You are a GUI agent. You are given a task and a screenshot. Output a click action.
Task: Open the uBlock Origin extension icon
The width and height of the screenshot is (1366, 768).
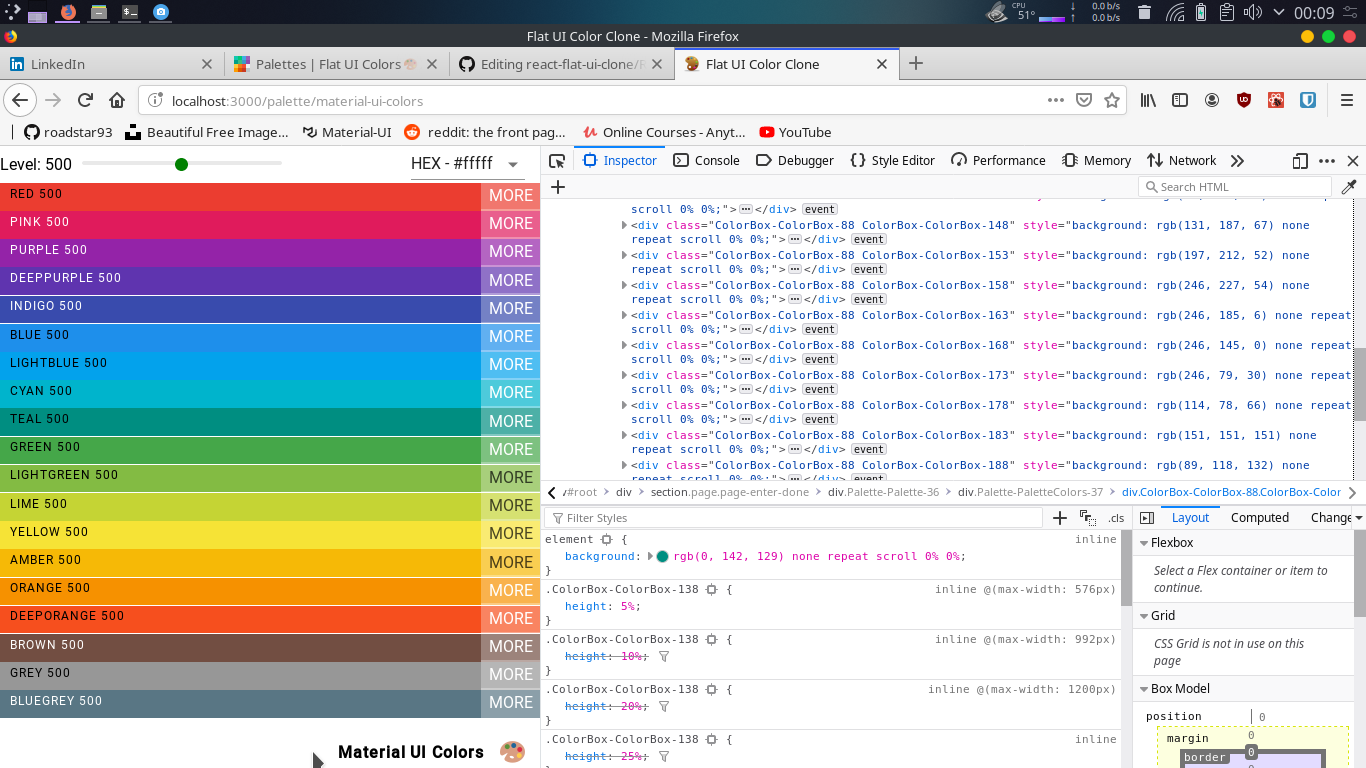click(x=1244, y=101)
